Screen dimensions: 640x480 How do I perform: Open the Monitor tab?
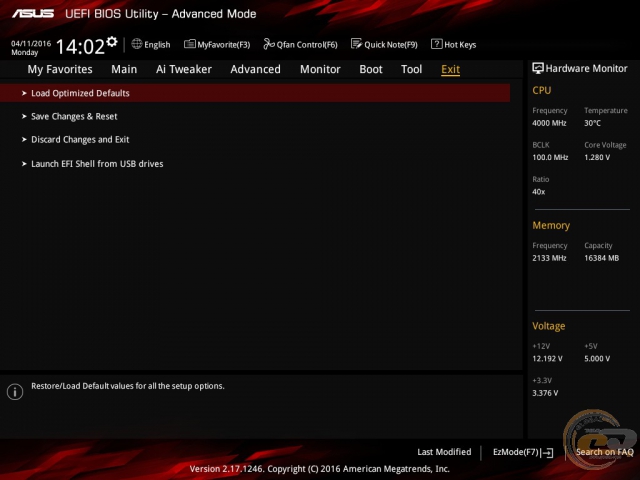pyautogui.click(x=320, y=69)
